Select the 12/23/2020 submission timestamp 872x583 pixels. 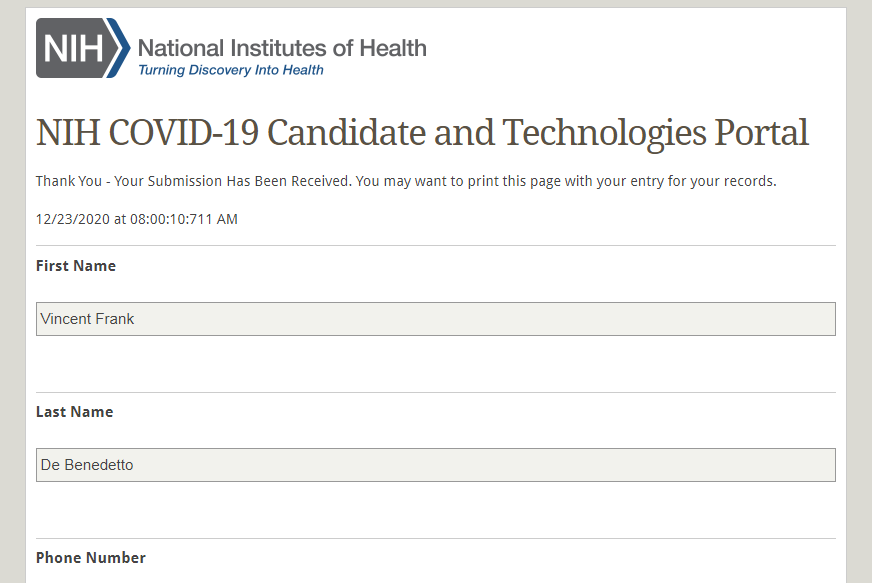(136, 218)
